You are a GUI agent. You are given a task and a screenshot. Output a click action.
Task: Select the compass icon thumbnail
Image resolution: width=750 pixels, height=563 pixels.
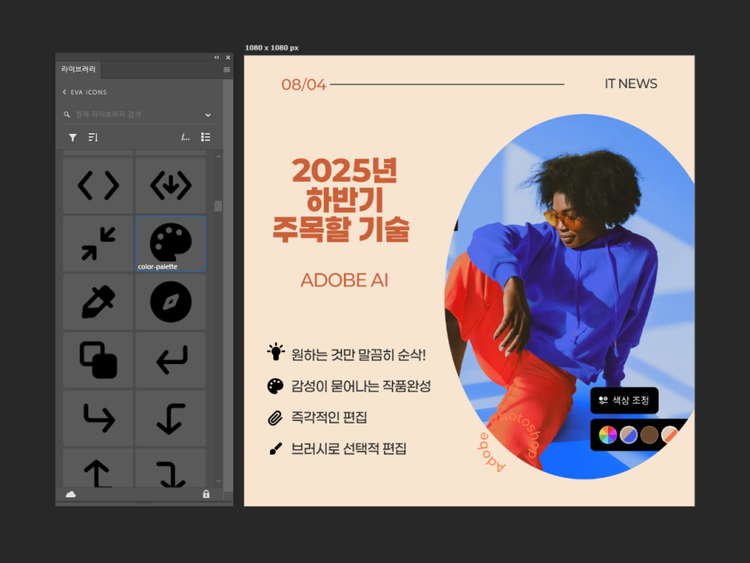click(x=171, y=302)
